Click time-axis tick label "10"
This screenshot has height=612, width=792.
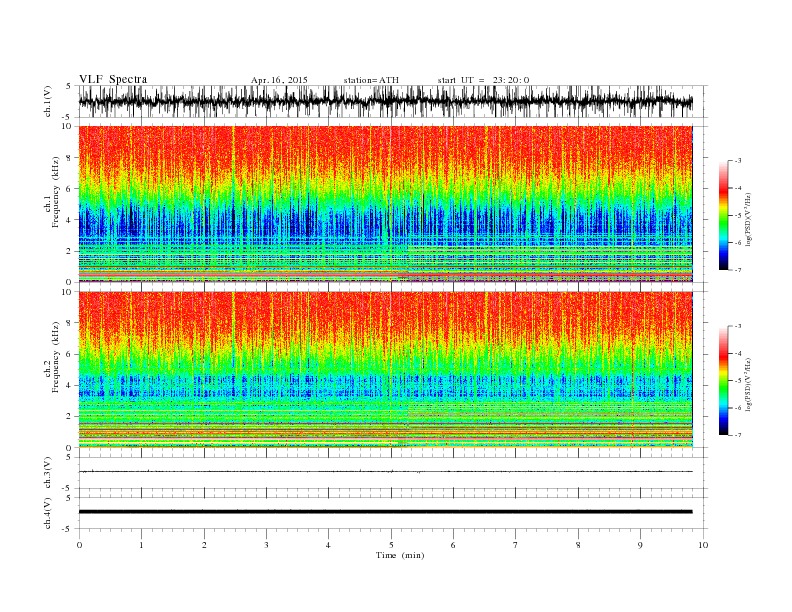(x=703, y=545)
